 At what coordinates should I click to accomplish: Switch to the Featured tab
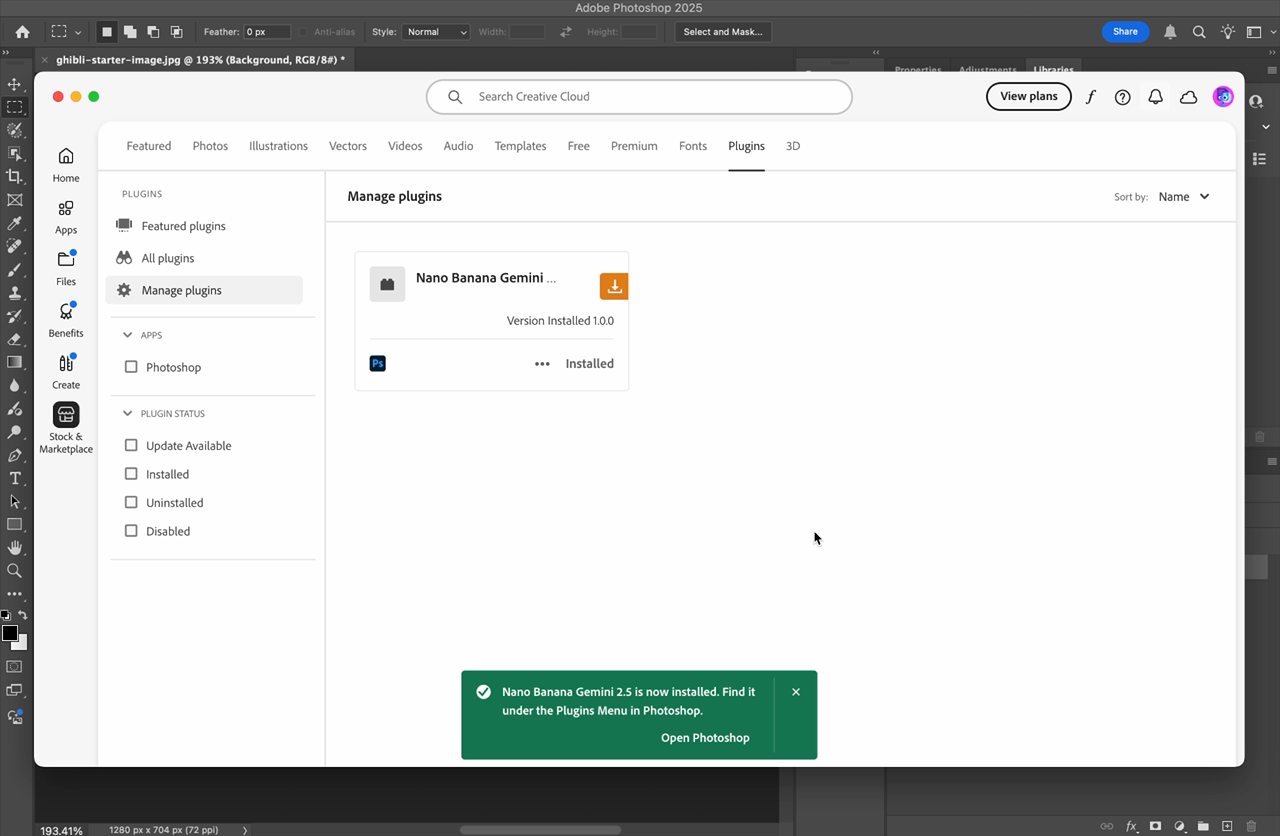149,146
